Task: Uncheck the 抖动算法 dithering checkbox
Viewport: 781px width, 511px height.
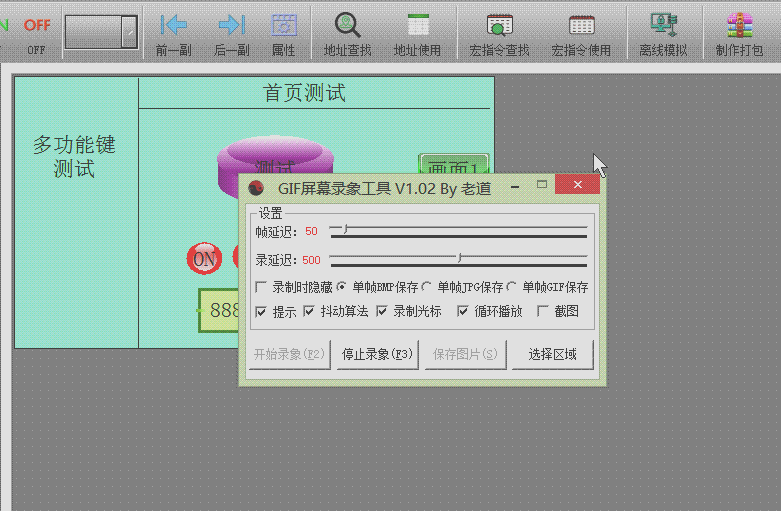Action: point(309,312)
